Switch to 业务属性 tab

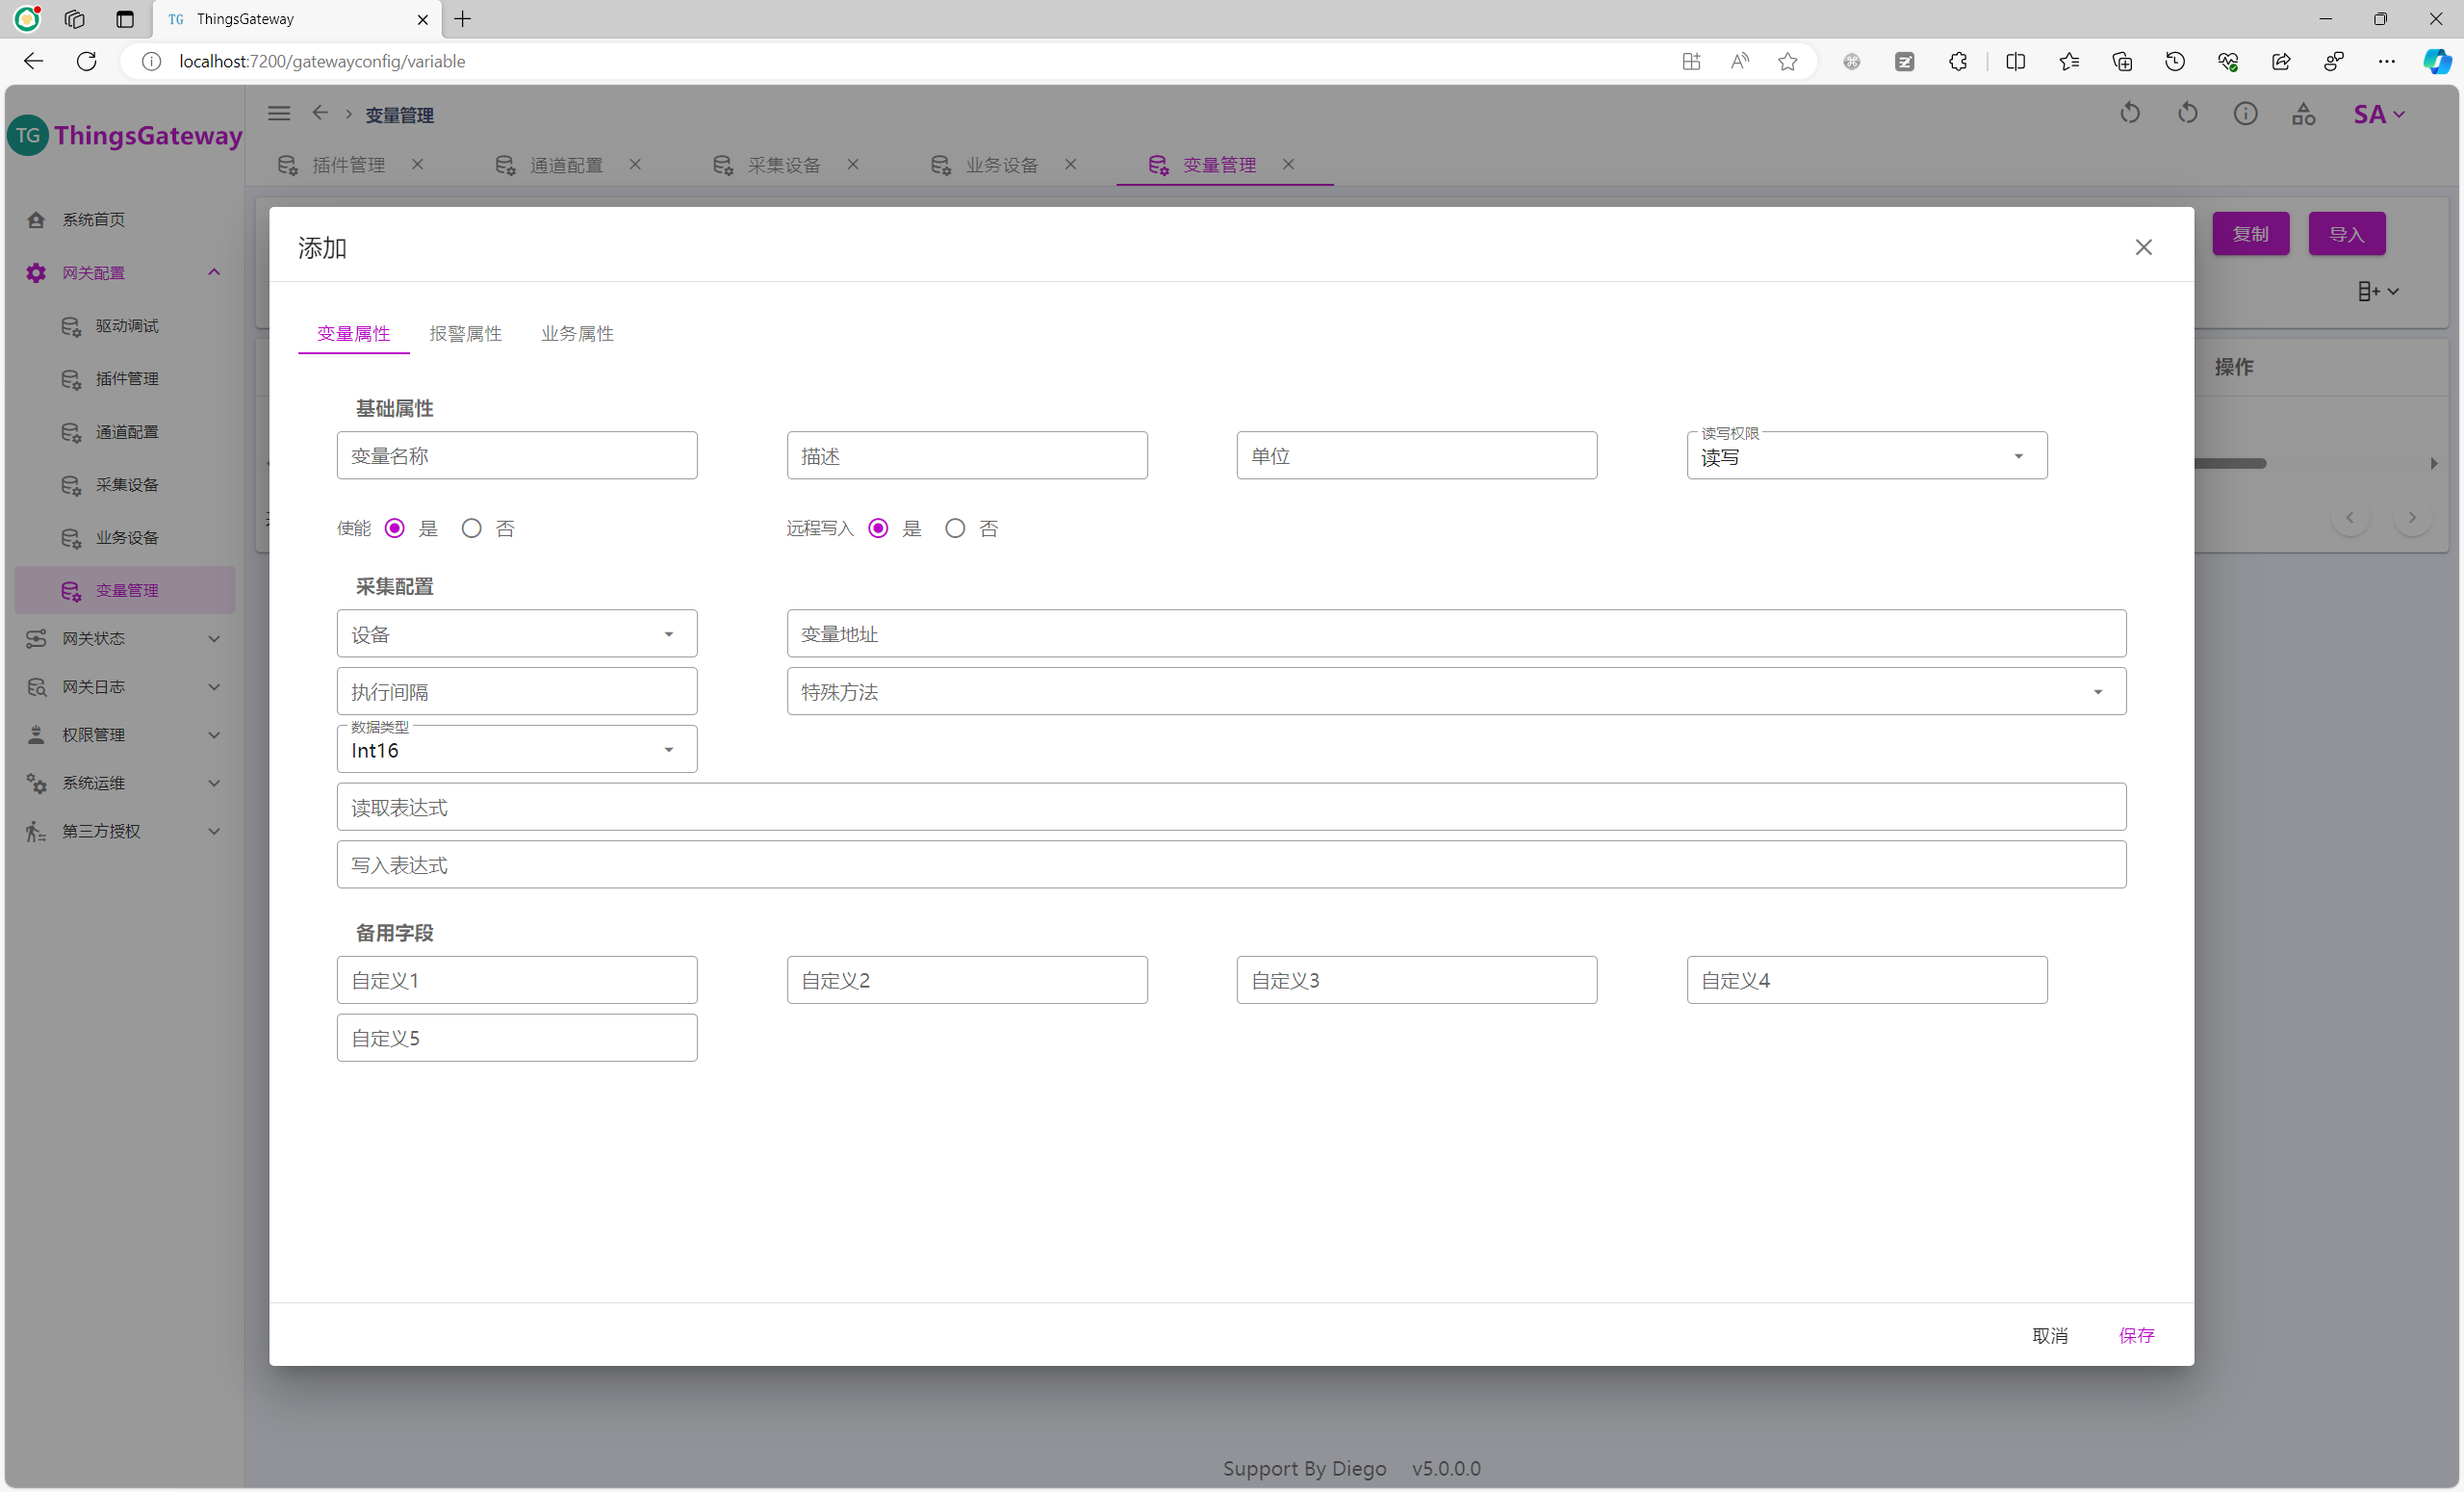pyautogui.click(x=577, y=334)
